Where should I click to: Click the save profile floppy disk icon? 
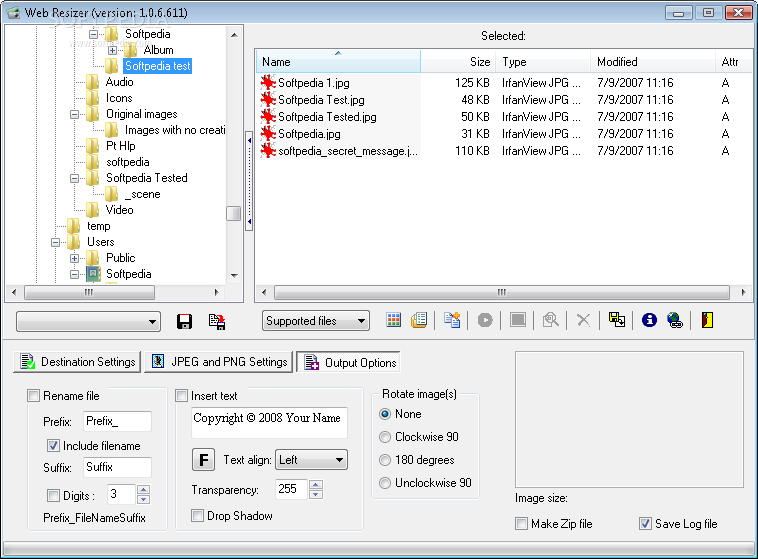[x=184, y=322]
